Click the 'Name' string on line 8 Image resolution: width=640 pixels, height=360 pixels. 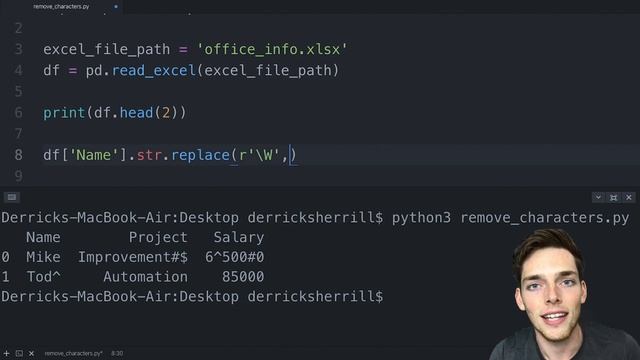pos(94,155)
